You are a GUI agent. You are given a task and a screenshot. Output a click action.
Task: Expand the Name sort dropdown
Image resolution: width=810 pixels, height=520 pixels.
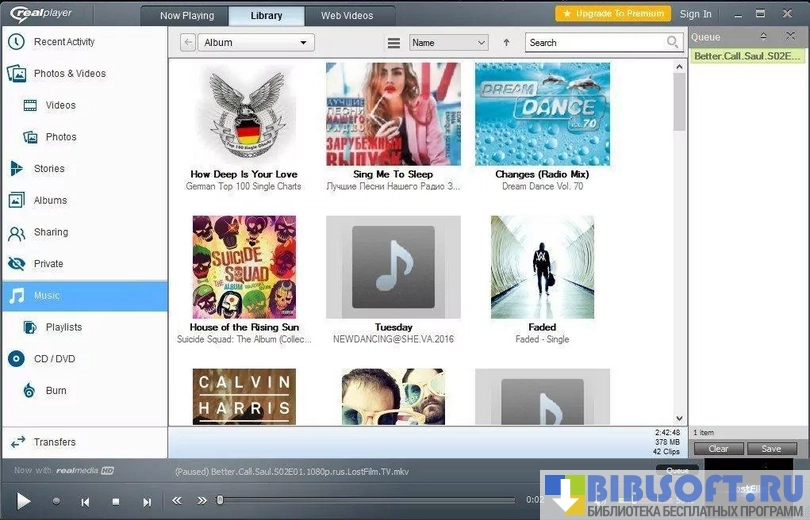point(449,43)
